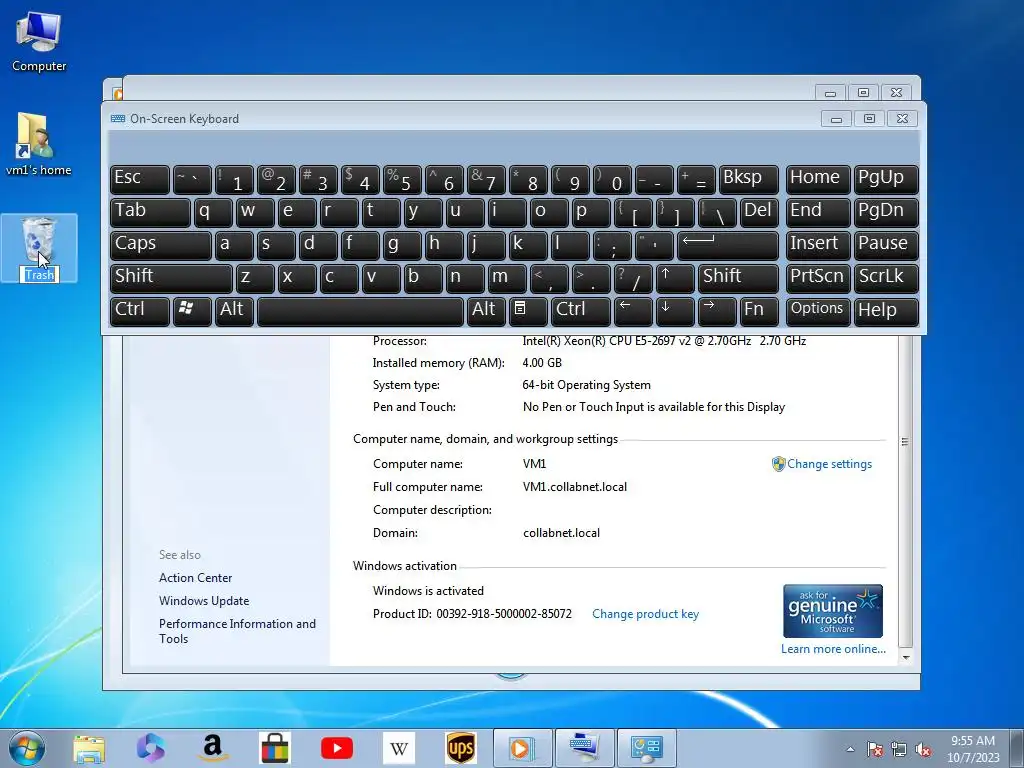Switch to On-Screen Keyboard taskbar button
This screenshot has width=1024, height=768.
click(x=584, y=748)
